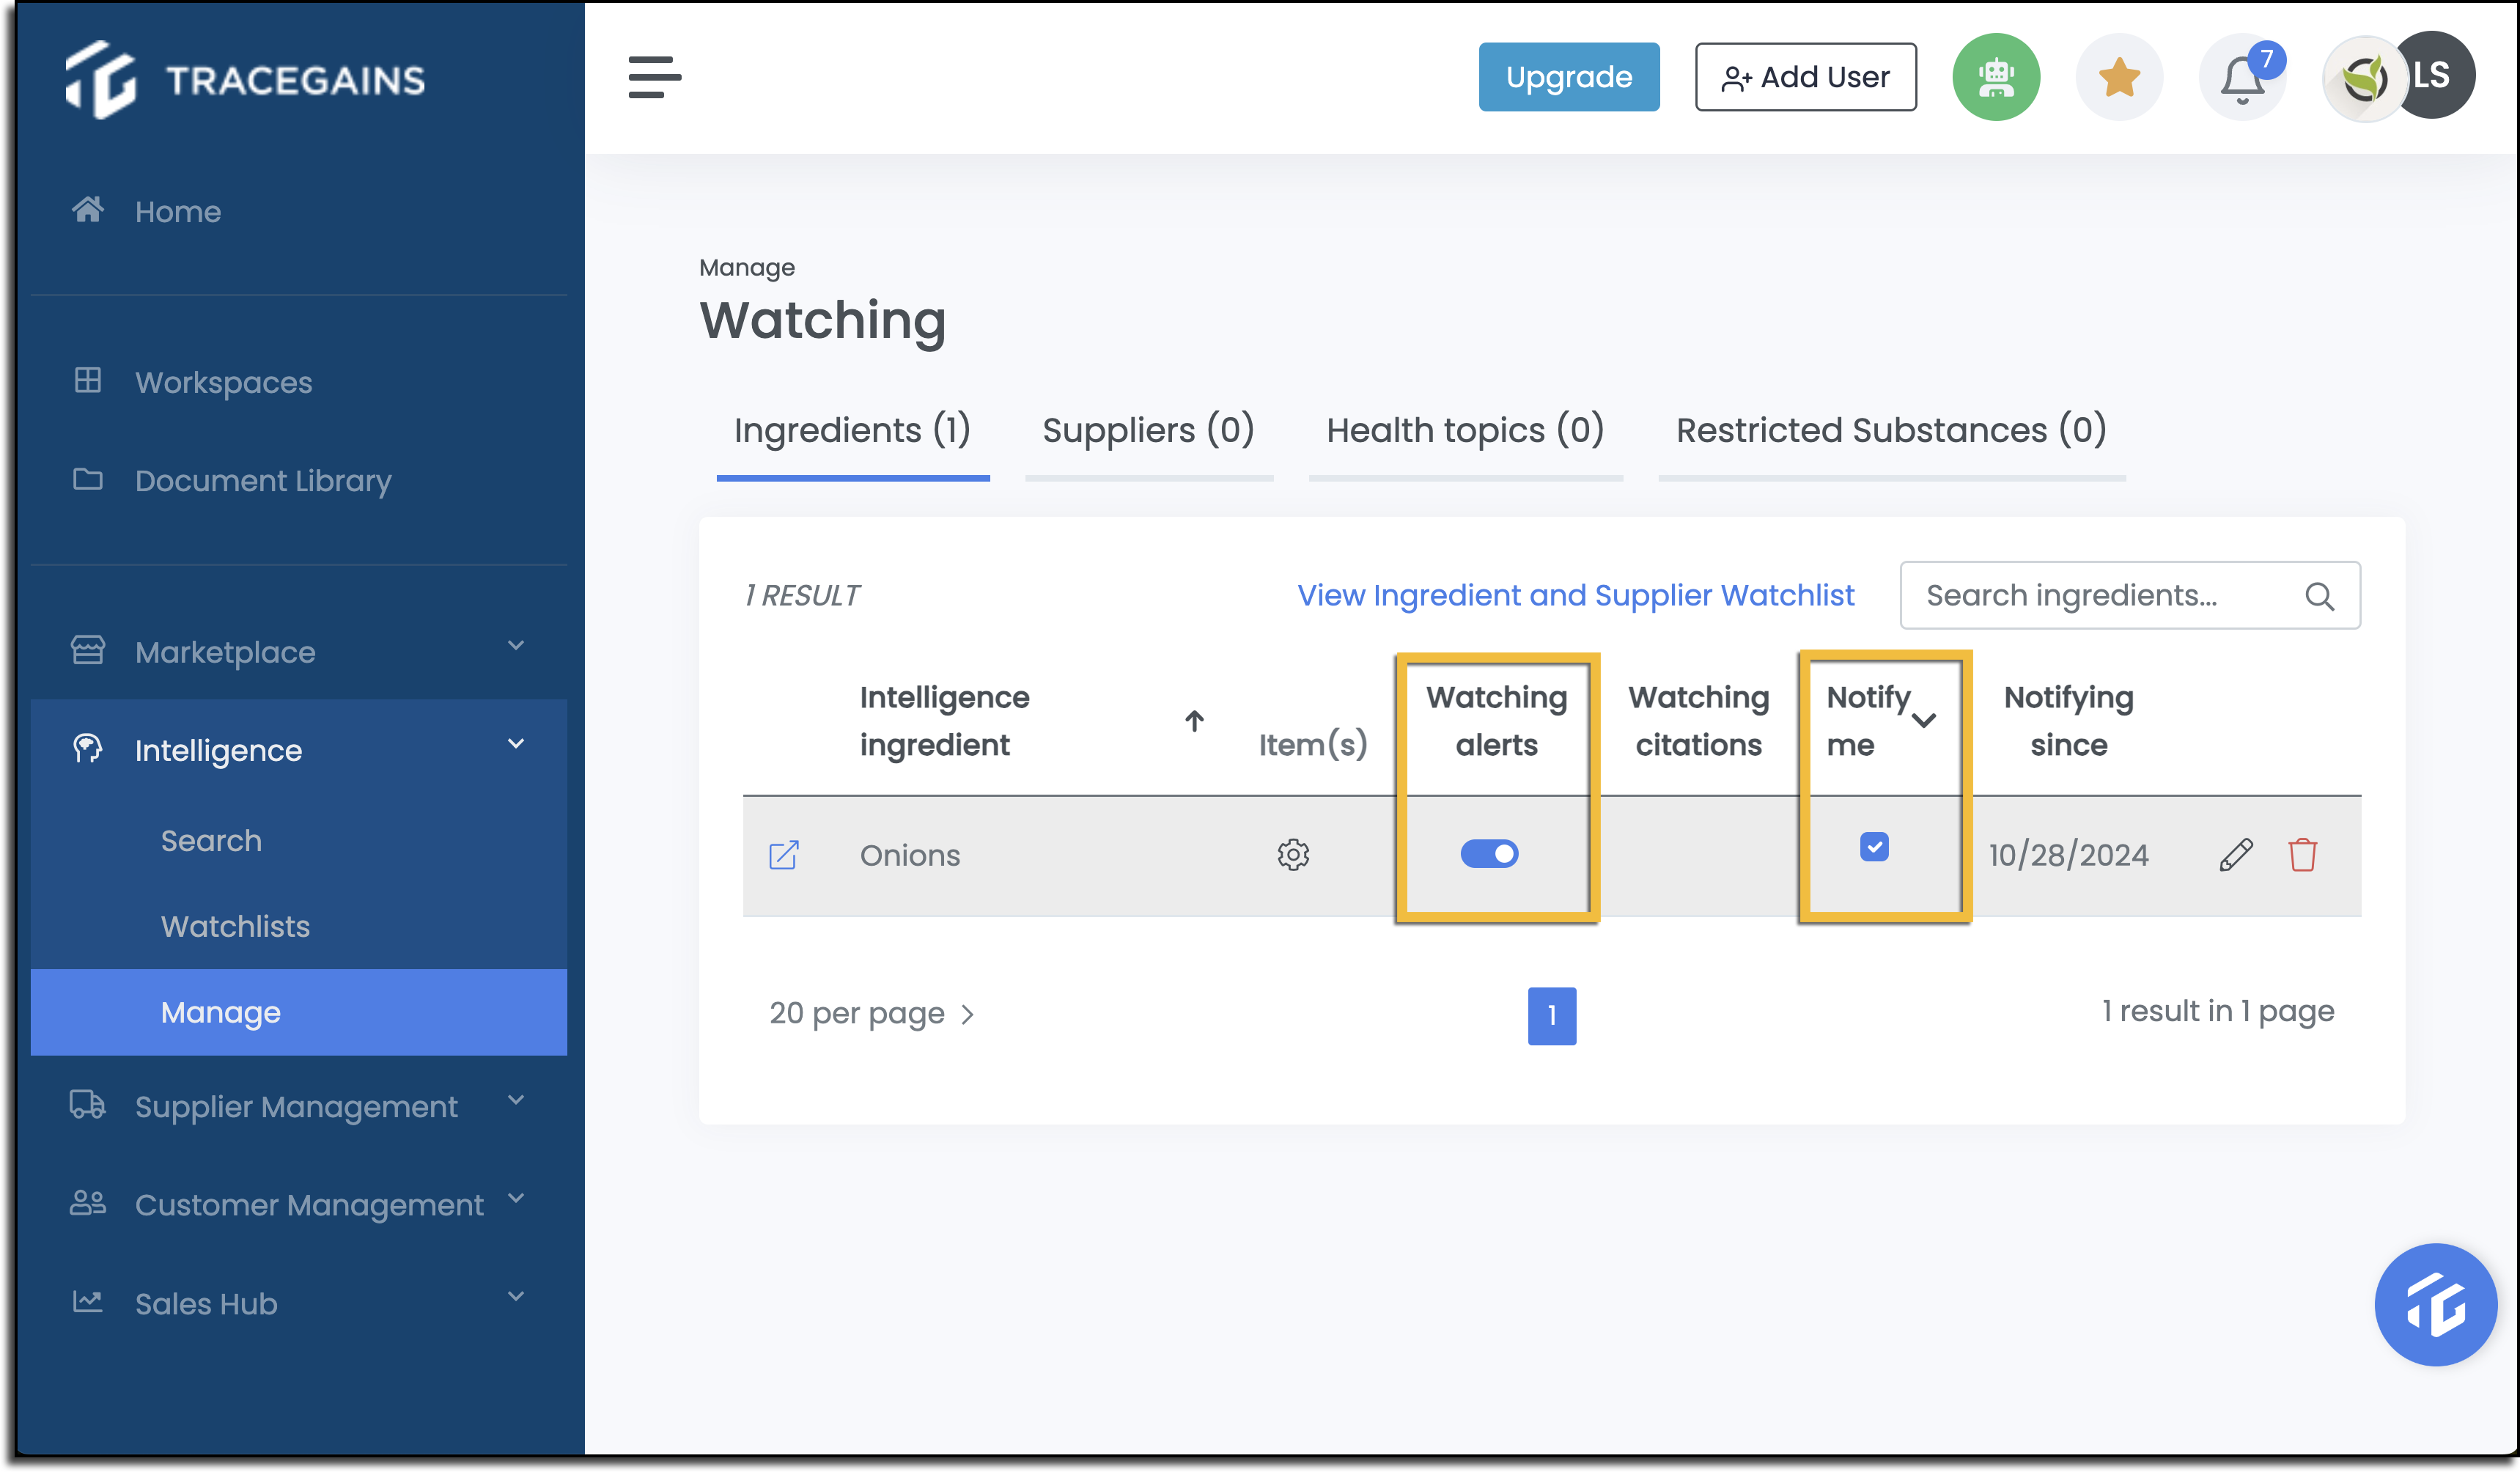Screen dimensions: 2520x1472
Task: Click the Marketplace storefront icon
Action: pyautogui.click(x=88, y=650)
